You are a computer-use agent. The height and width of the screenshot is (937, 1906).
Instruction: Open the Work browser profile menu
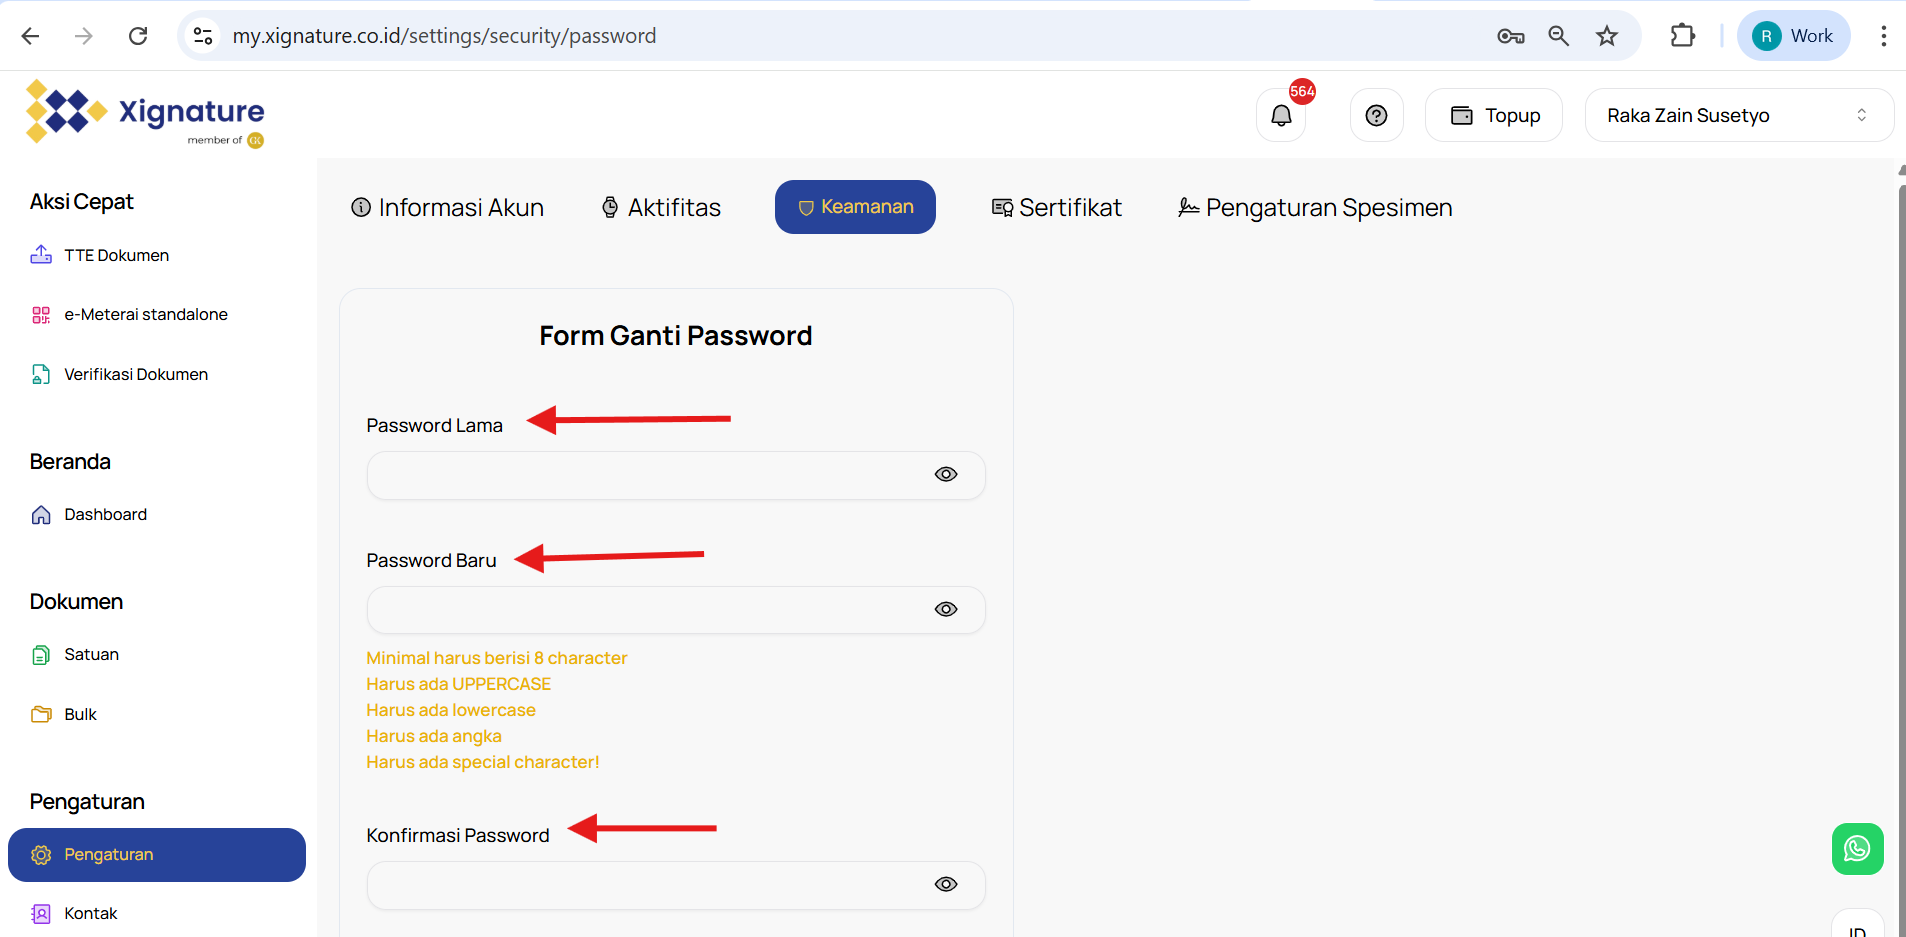coord(1794,36)
